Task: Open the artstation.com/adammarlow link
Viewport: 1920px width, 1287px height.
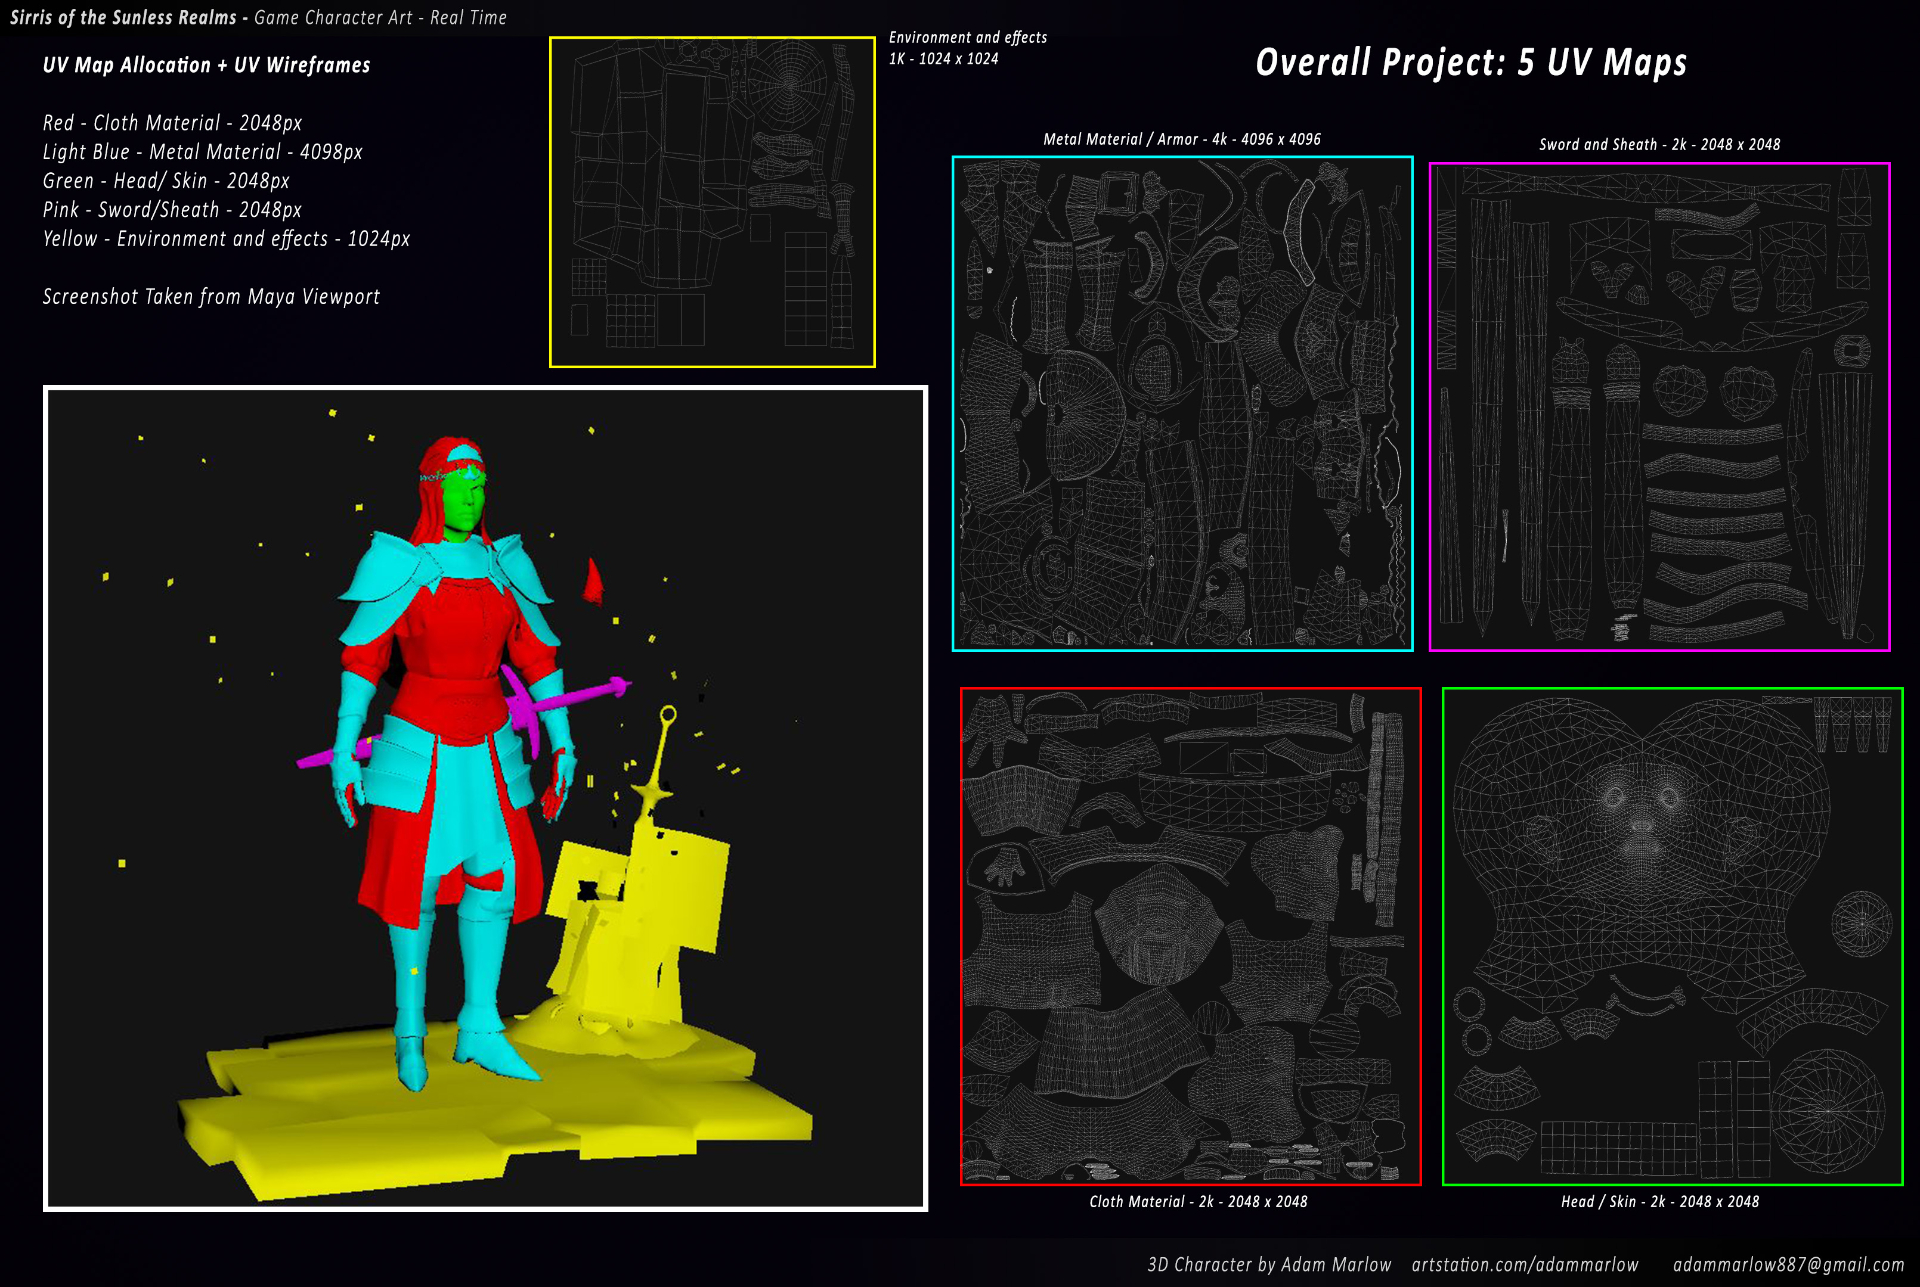Action: [x=1525, y=1265]
